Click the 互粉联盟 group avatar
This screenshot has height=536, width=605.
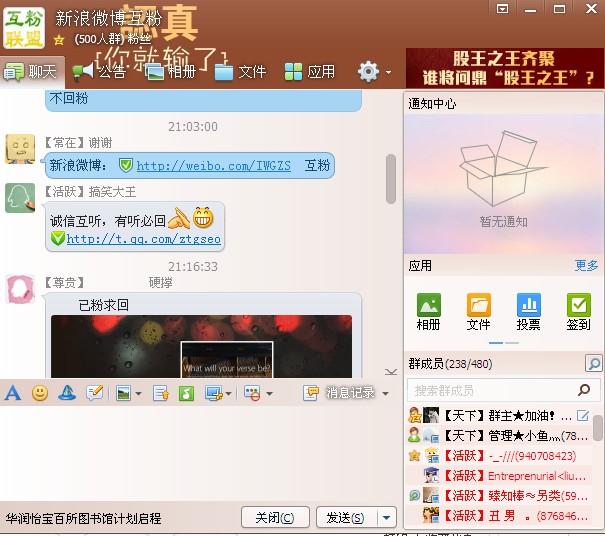click(24, 28)
